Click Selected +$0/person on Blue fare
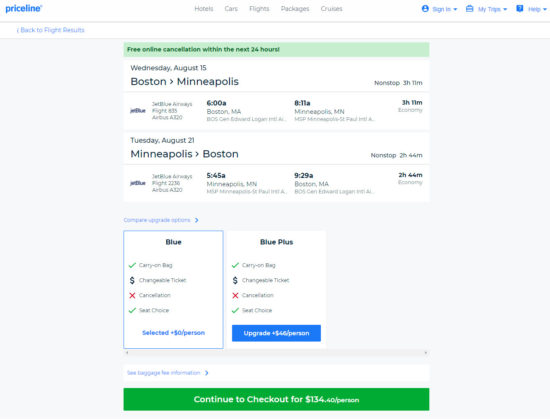The width and height of the screenshot is (550, 419). pyautogui.click(x=173, y=333)
